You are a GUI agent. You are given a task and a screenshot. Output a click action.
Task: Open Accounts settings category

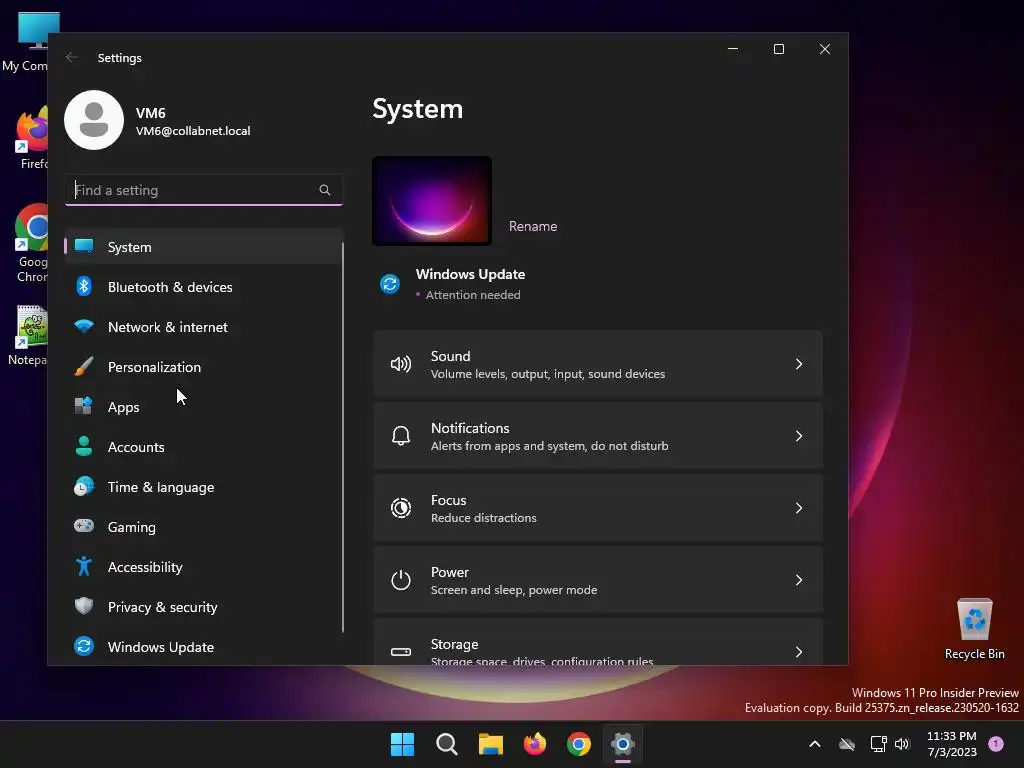[x=203, y=447]
